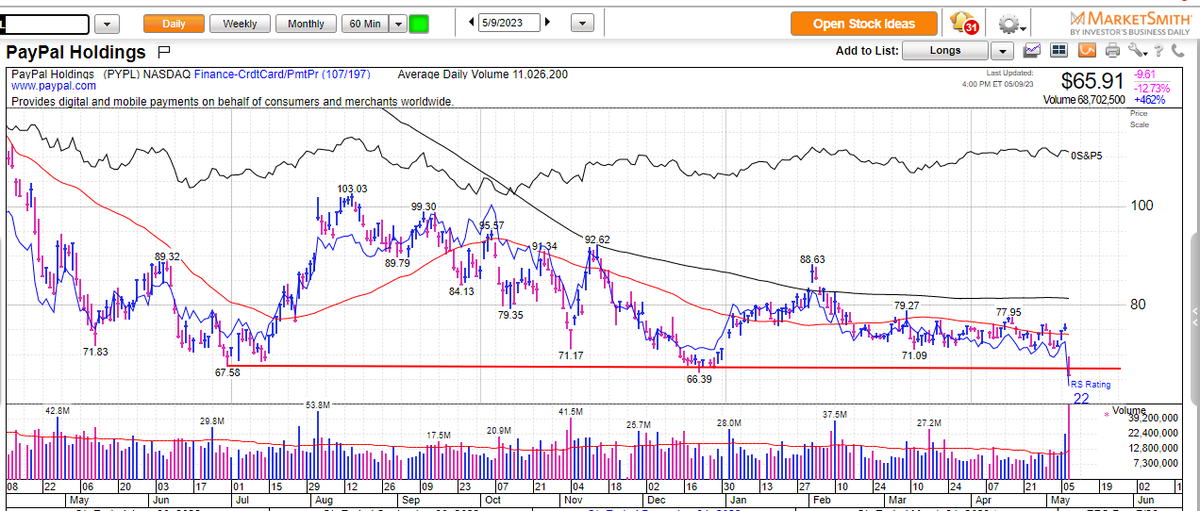Click the 37.5M volume label
Screen dimensions: 1200x511
(x=835, y=414)
